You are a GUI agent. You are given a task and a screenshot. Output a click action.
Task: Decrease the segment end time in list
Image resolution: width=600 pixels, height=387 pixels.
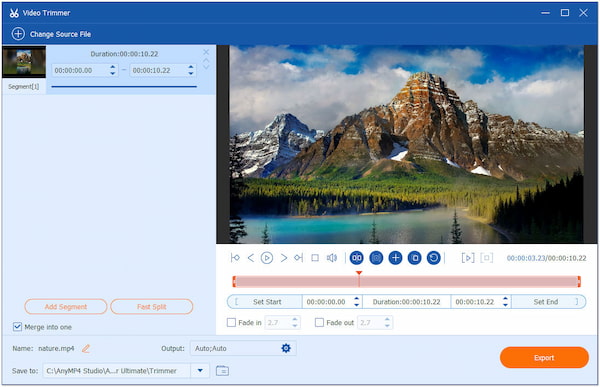(x=191, y=73)
